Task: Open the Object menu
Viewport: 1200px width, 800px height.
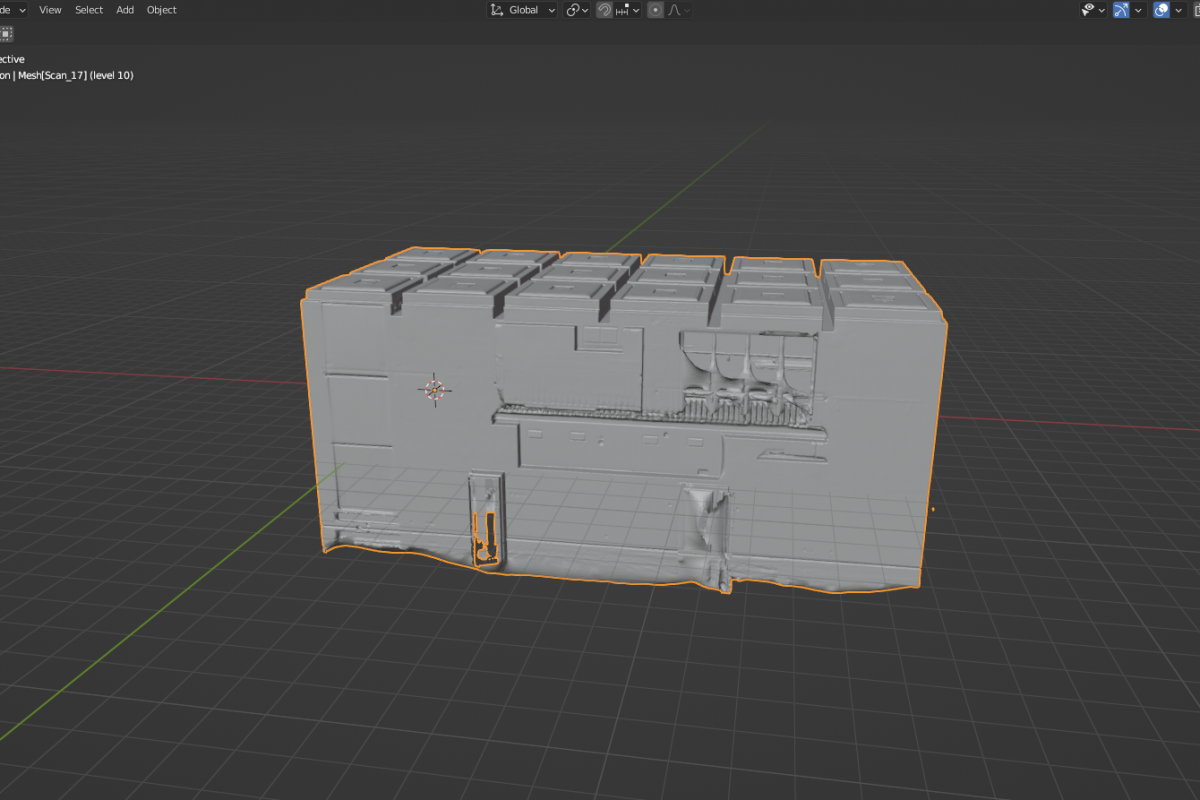Action: click(x=161, y=10)
